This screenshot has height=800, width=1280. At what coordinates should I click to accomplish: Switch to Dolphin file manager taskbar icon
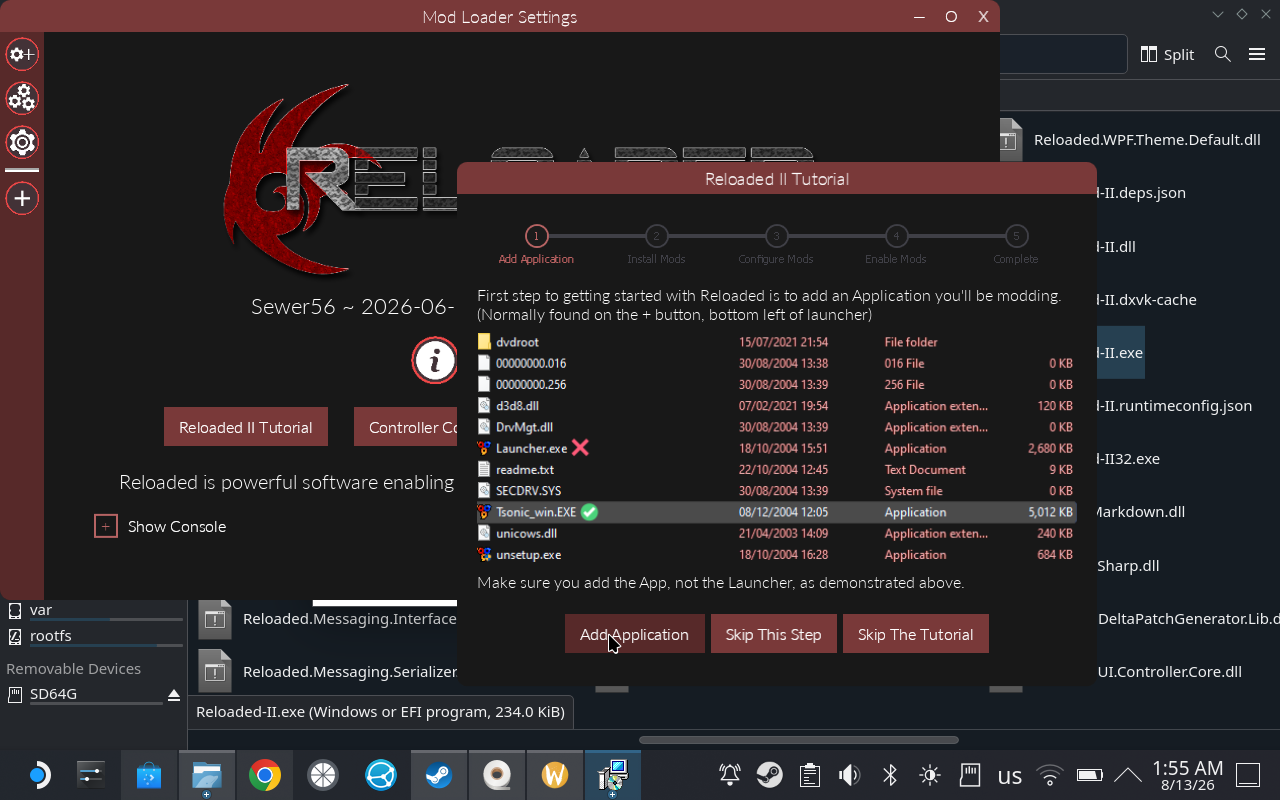point(207,775)
